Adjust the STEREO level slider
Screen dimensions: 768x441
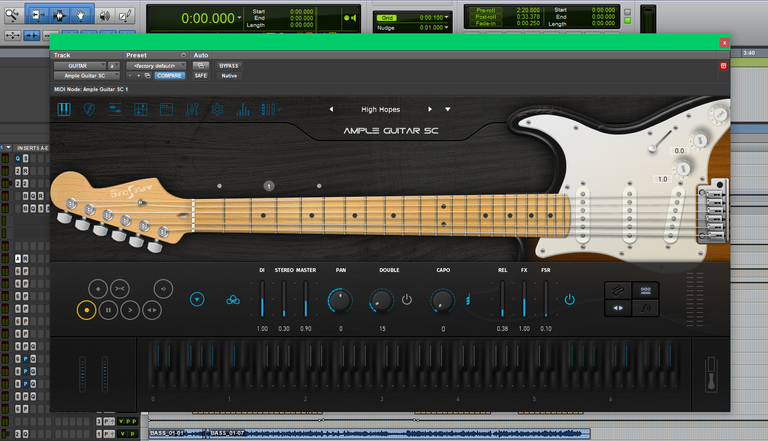[284, 299]
